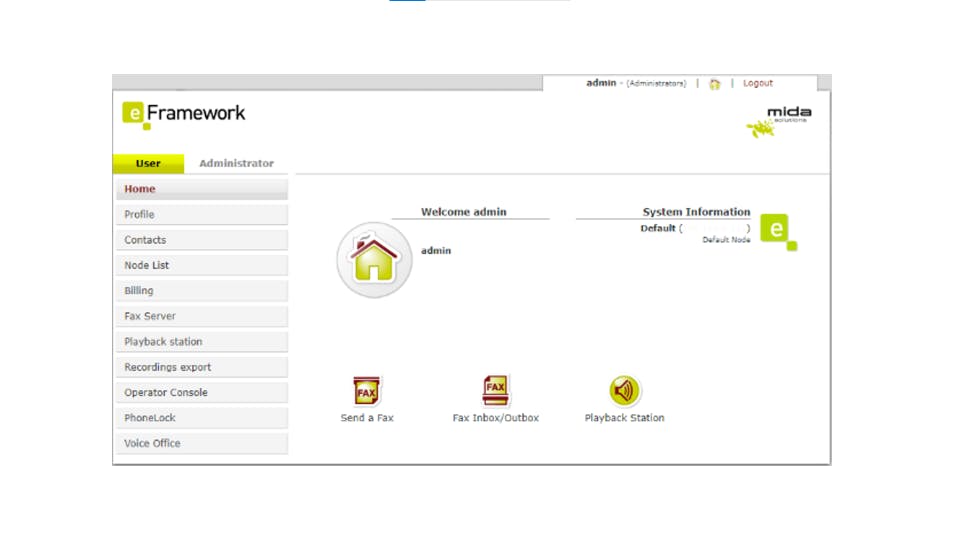Click the mida solutions logo

[x=779, y=121]
